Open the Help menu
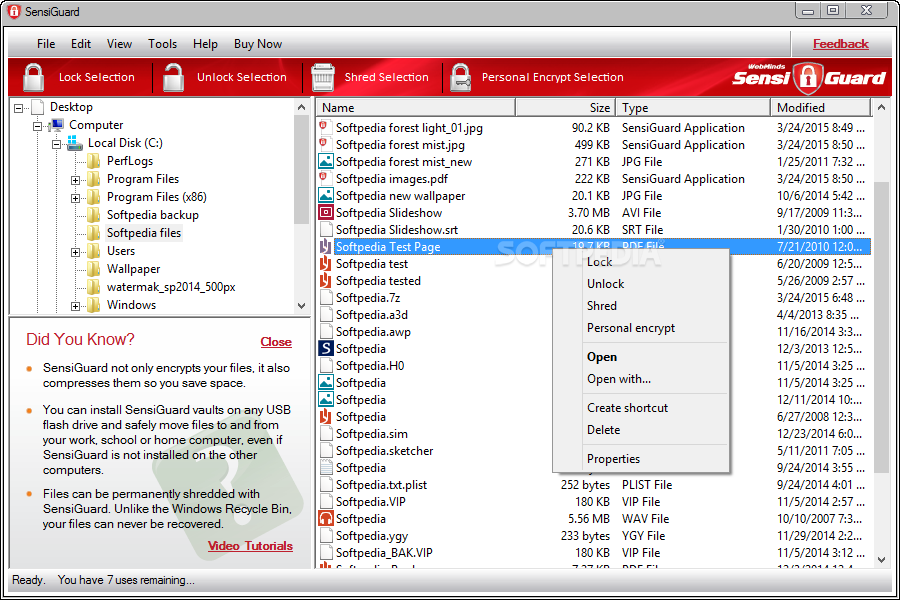The height and width of the screenshot is (600, 900). [205, 44]
